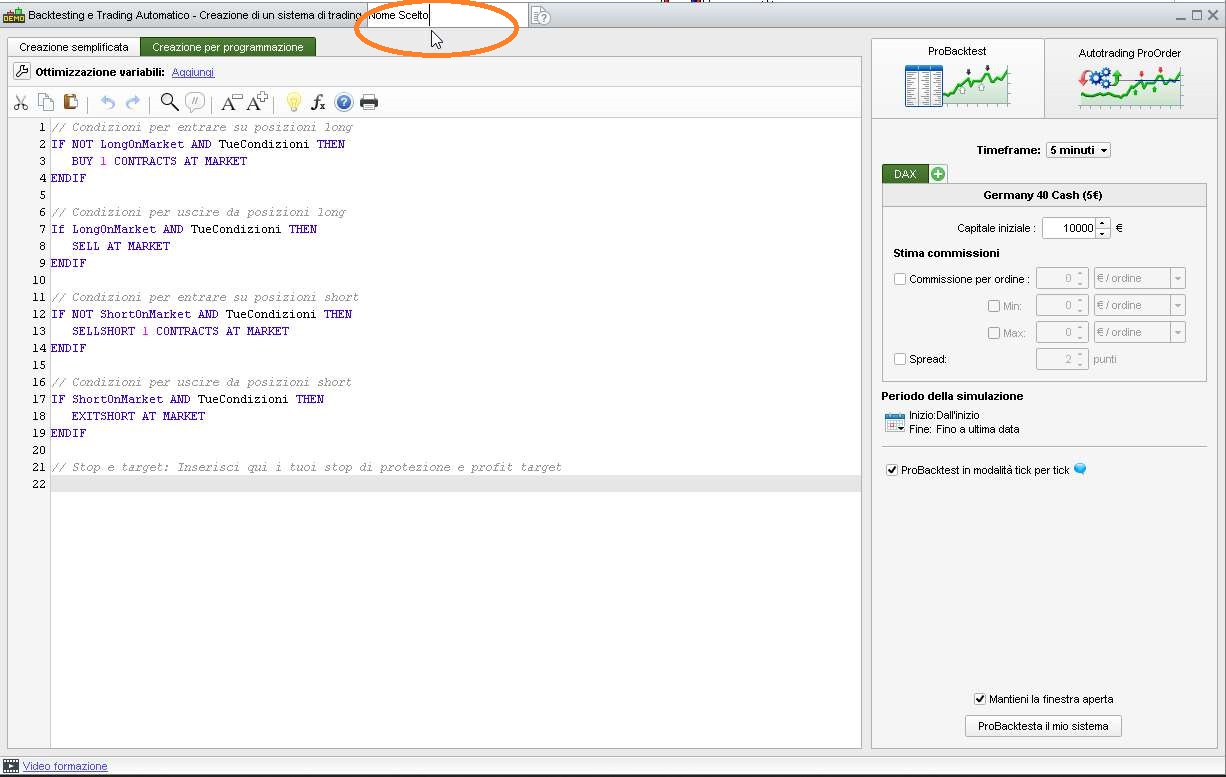This screenshot has width=1226, height=777.
Task: Click 'SELL AT MARKET' code line
Action: 121,246
